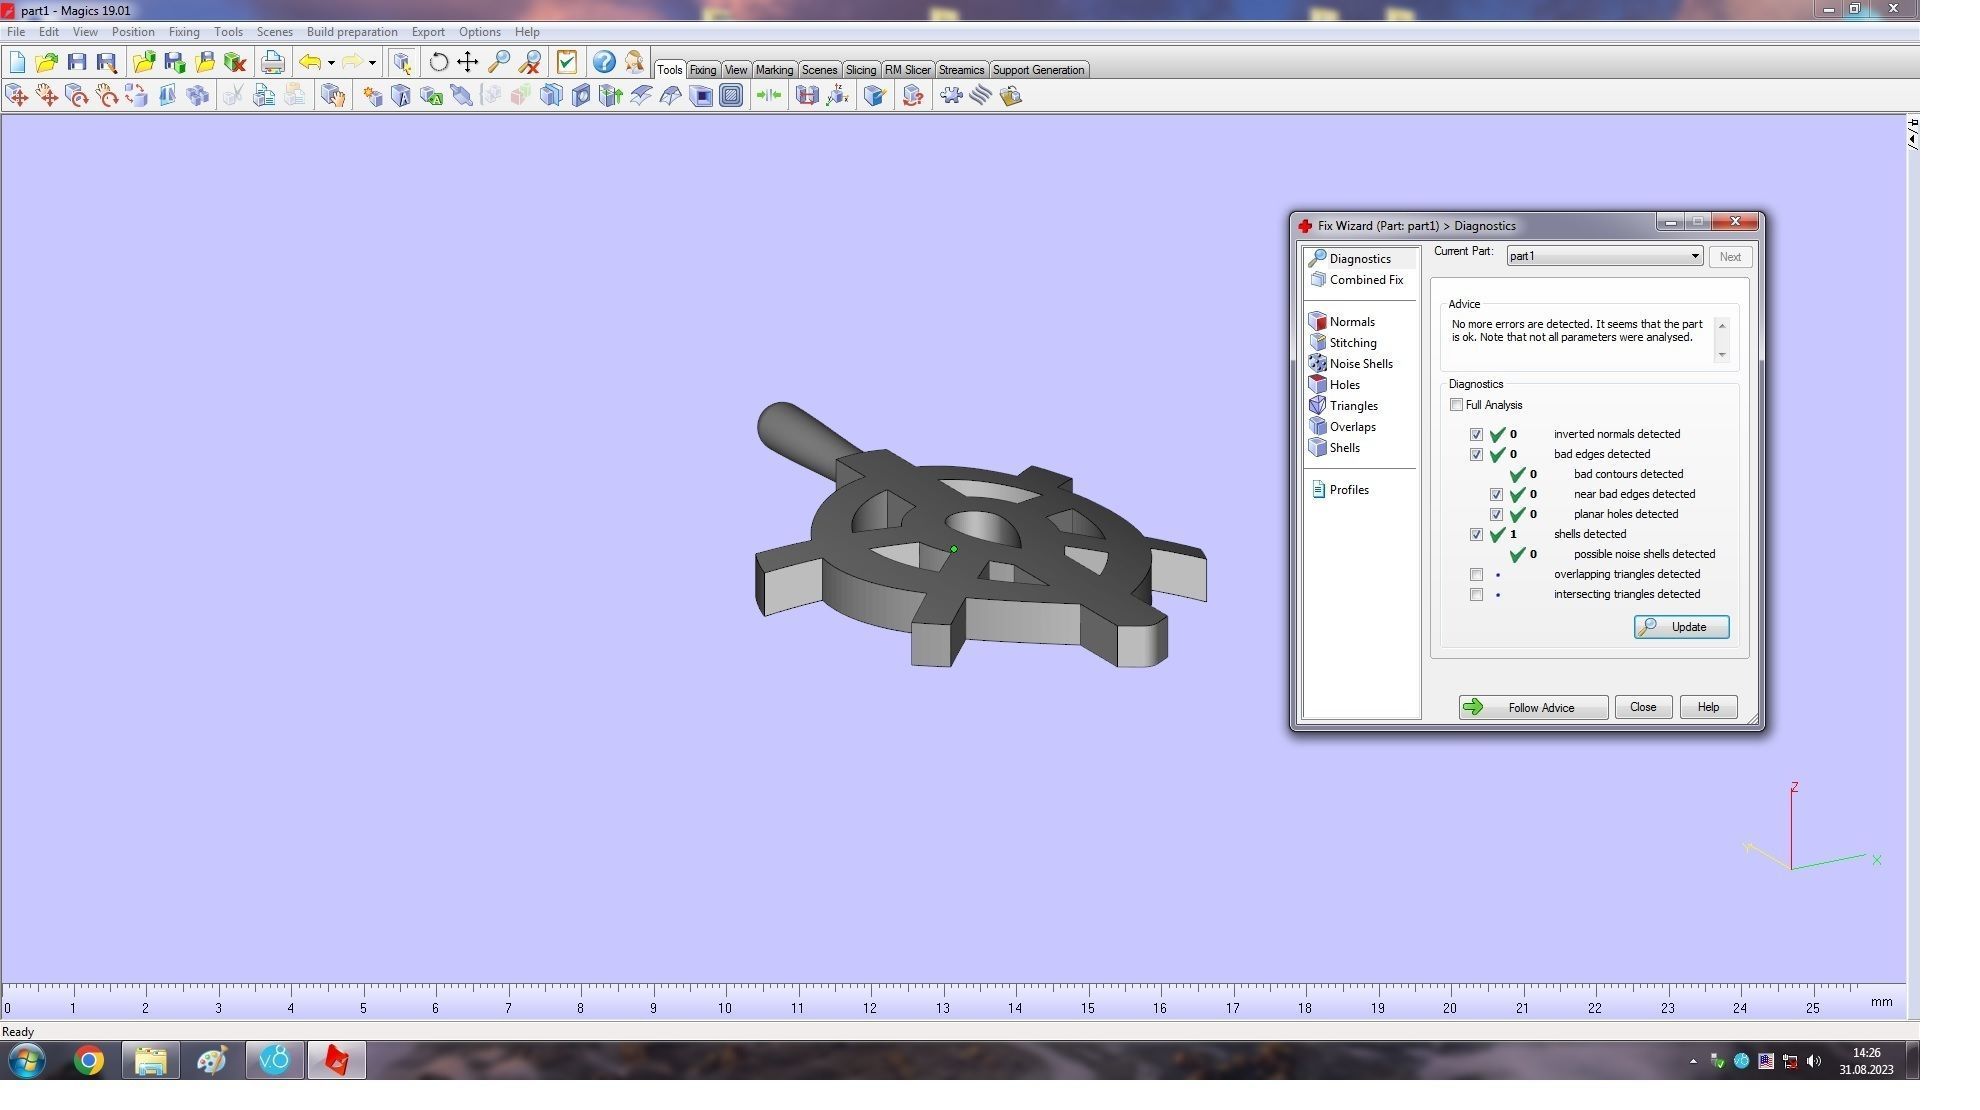Viewport: 1980px width, 1110px height.
Task: Activate the Pan view tool
Action: pos(468,62)
